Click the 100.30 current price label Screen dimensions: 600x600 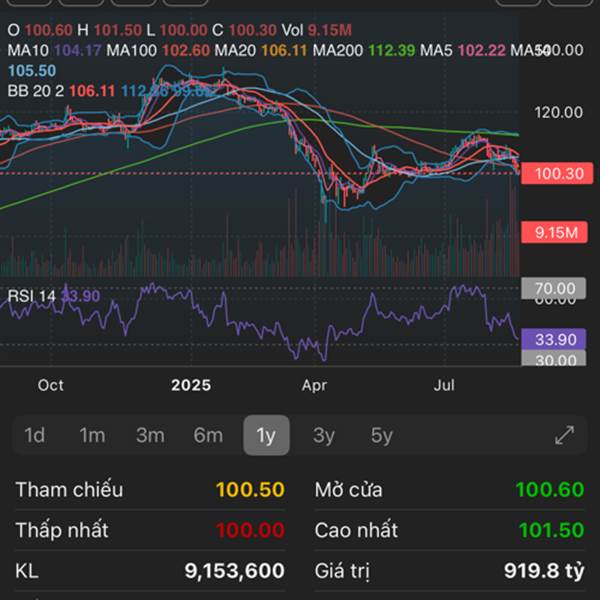(557, 173)
